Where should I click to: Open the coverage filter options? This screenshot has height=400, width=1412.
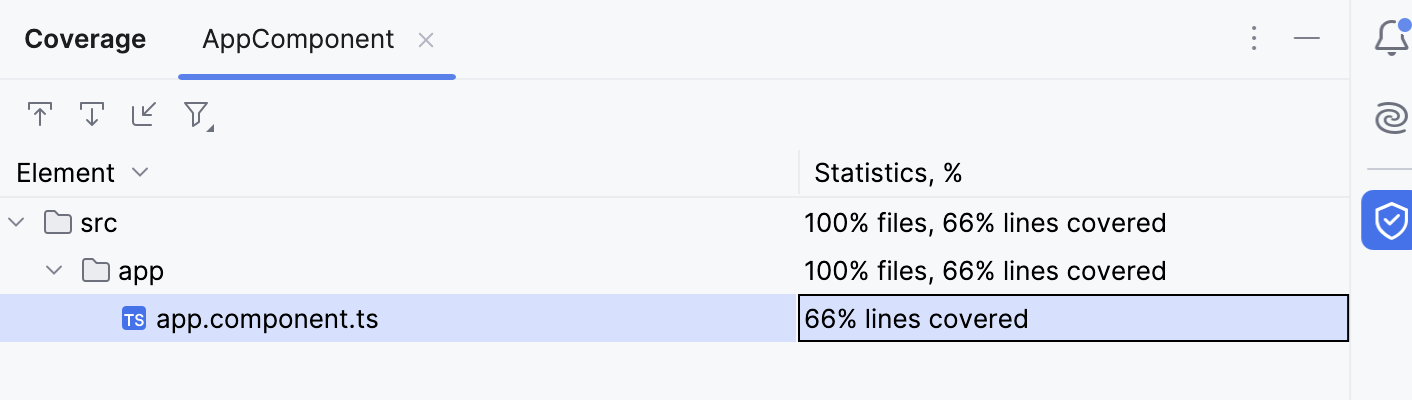point(197,115)
